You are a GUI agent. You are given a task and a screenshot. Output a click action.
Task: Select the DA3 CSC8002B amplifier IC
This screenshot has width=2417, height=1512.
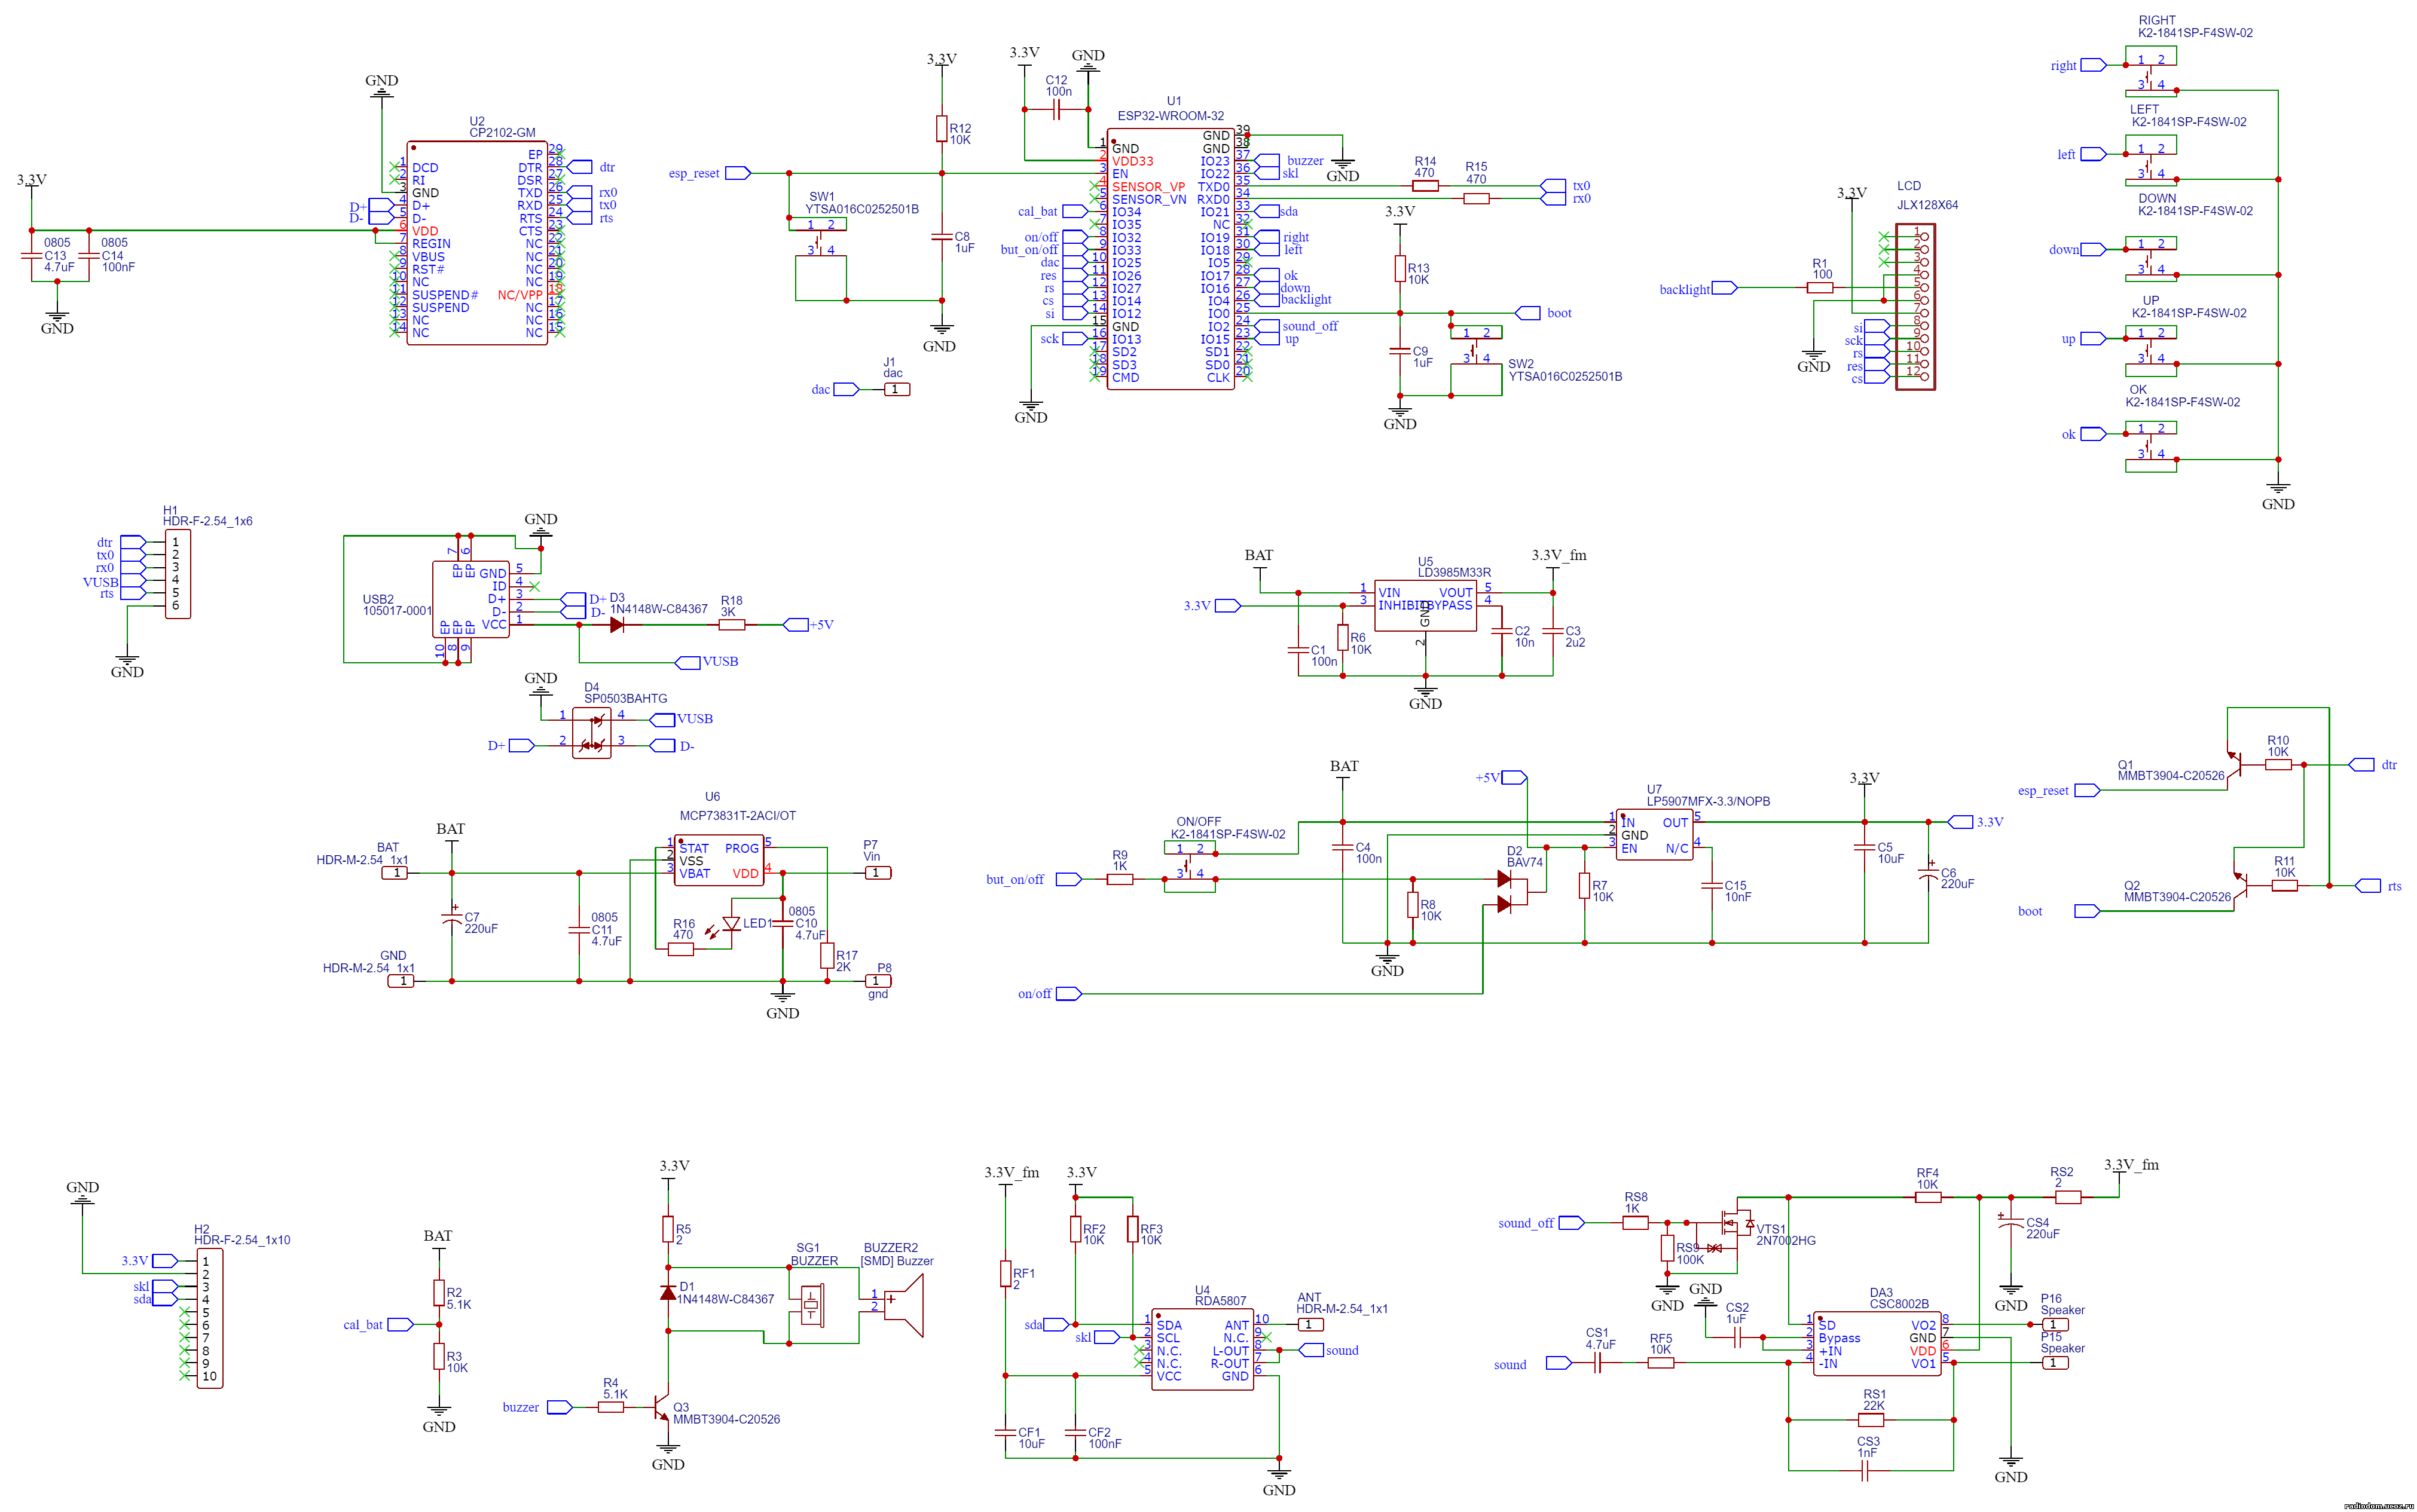coord(1876,1344)
